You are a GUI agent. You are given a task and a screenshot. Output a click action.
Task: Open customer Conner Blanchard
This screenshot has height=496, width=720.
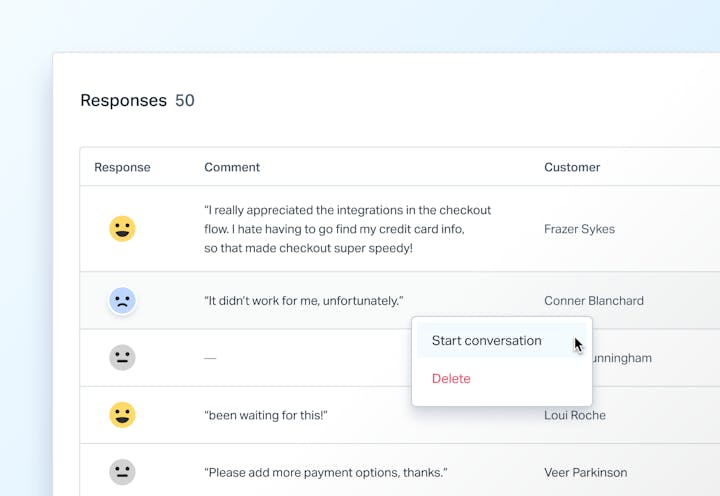click(x=593, y=301)
